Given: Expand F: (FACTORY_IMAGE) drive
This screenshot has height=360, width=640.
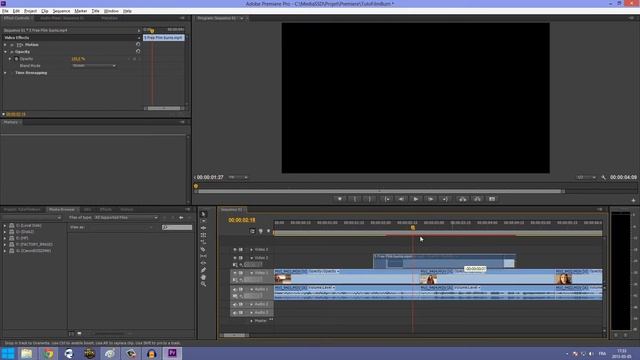Looking at the screenshot, I should 5,244.
